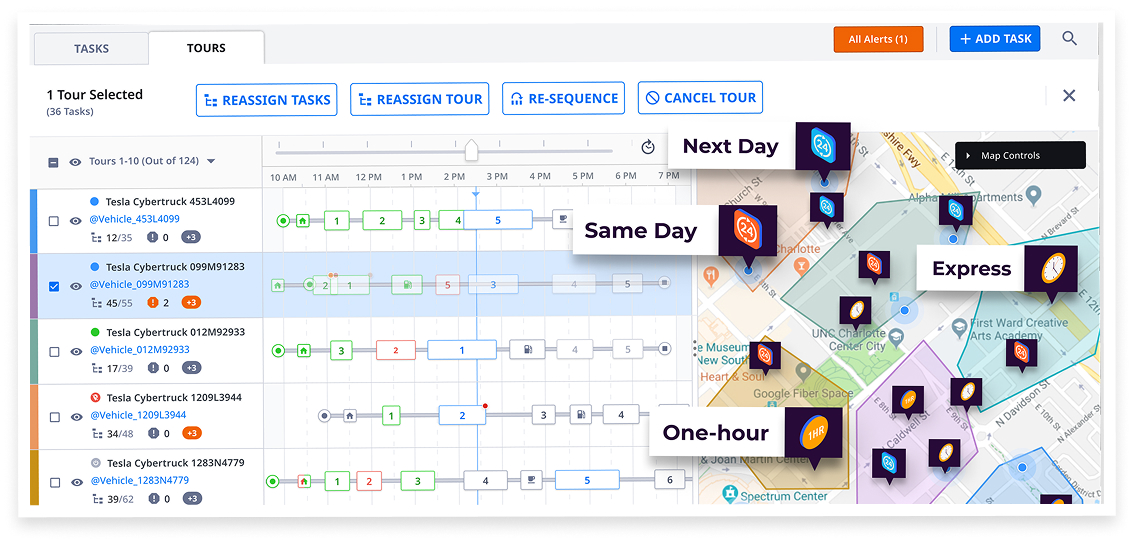Toggle visibility eye for Cybertruck 012M92933

[x=74, y=352]
